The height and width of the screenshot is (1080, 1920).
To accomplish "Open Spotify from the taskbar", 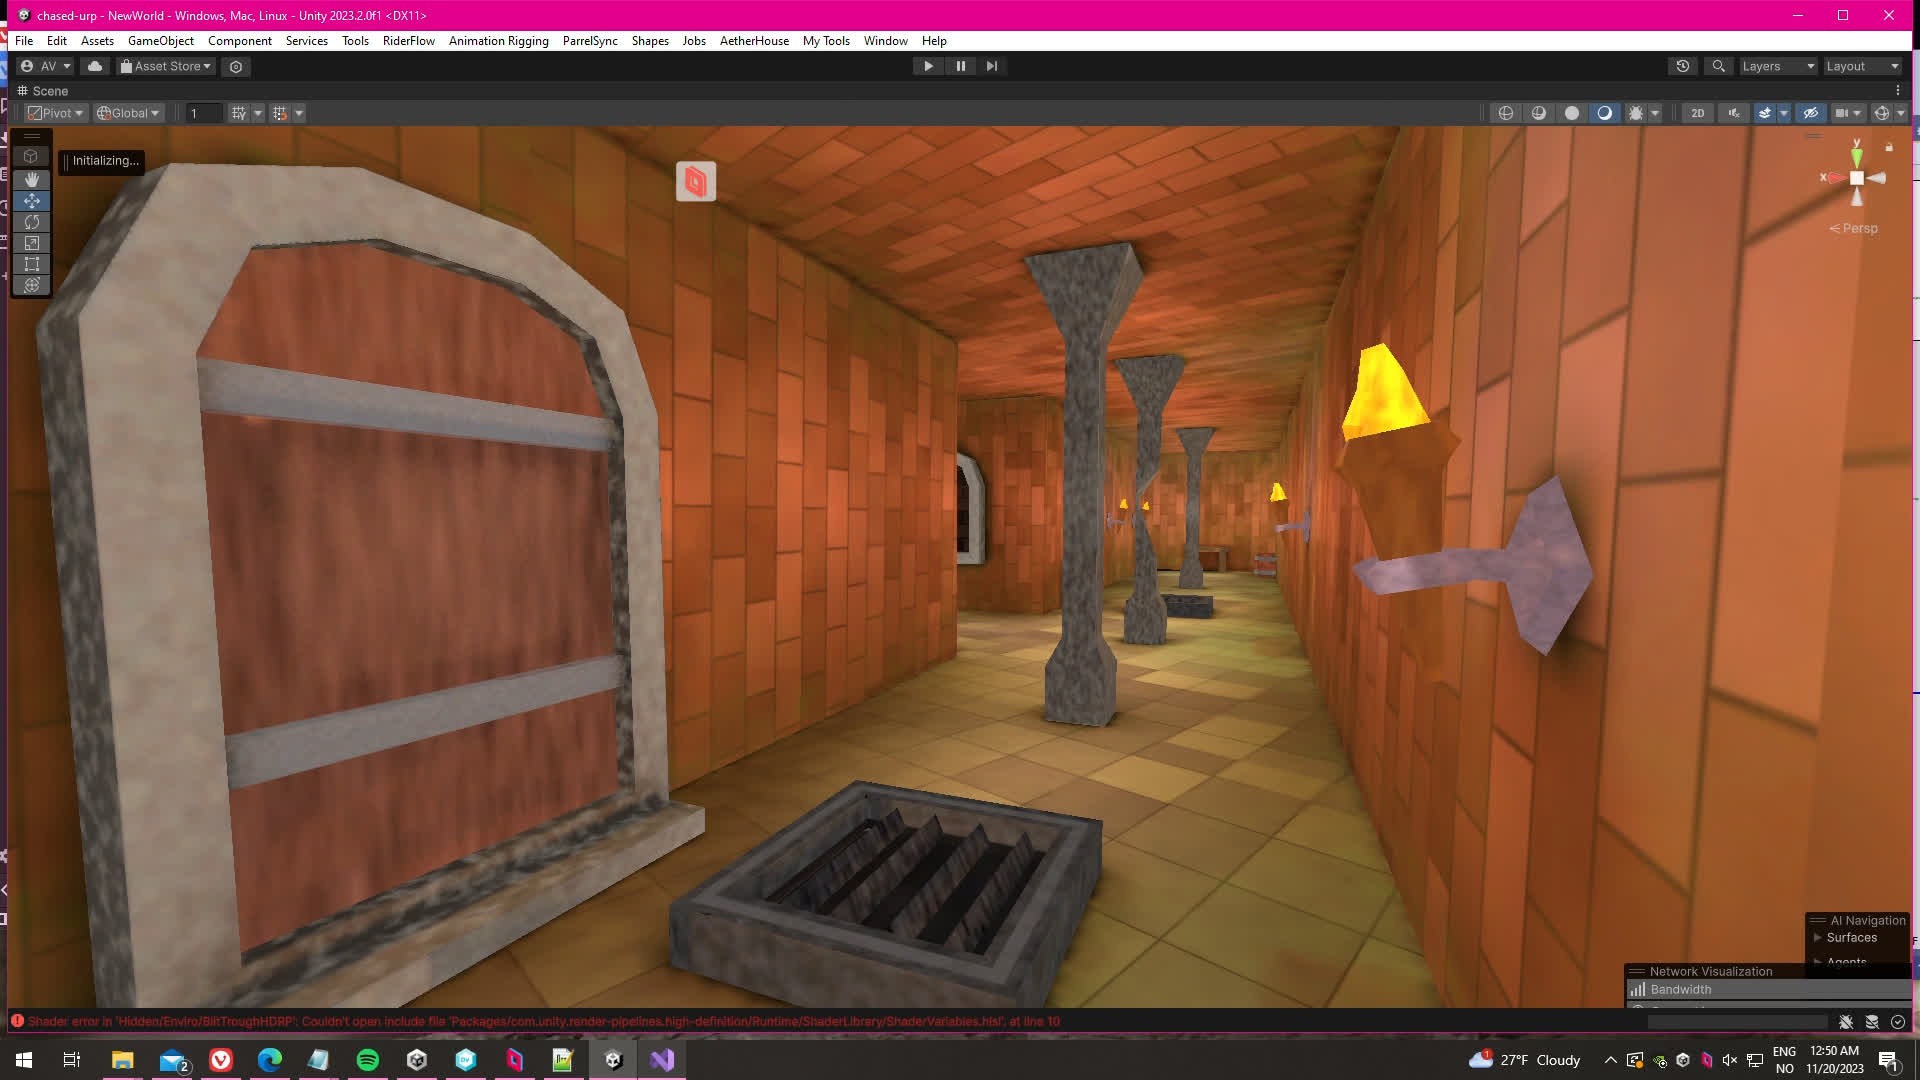I will [367, 1060].
